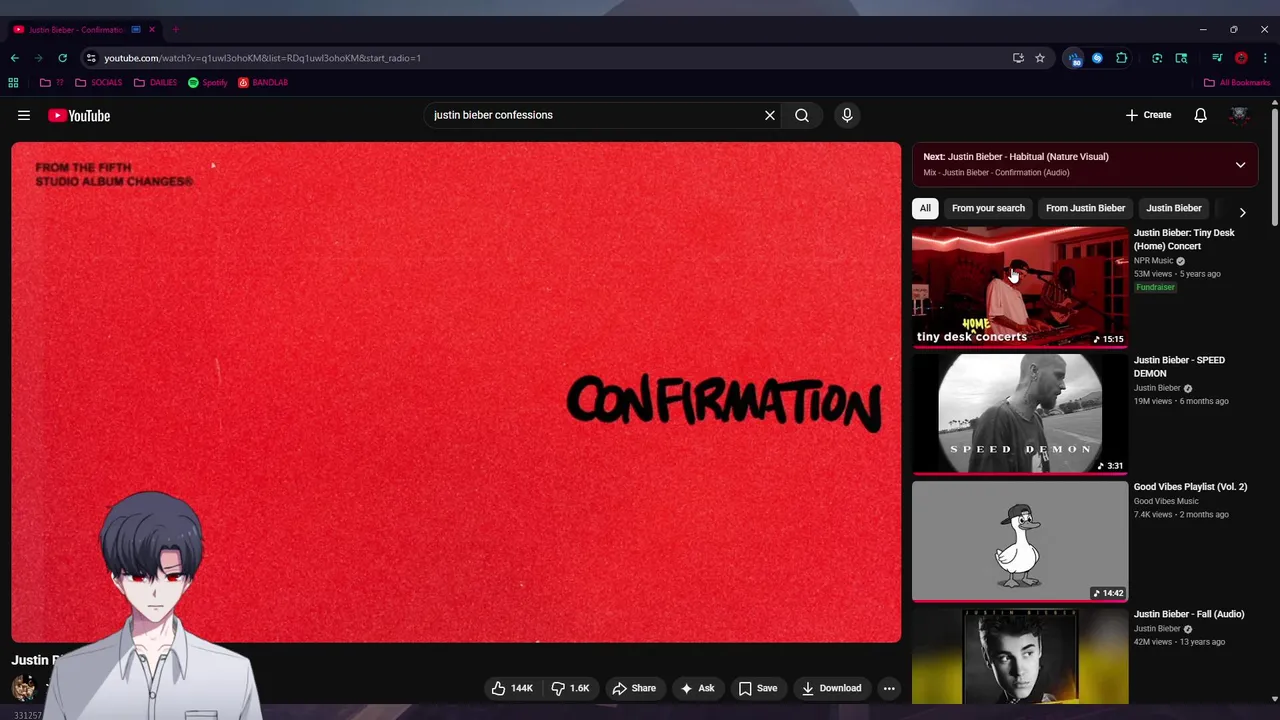Visit the Good Vibes Music channel
Screen dimensions: 1280x720
tap(1166, 501)
